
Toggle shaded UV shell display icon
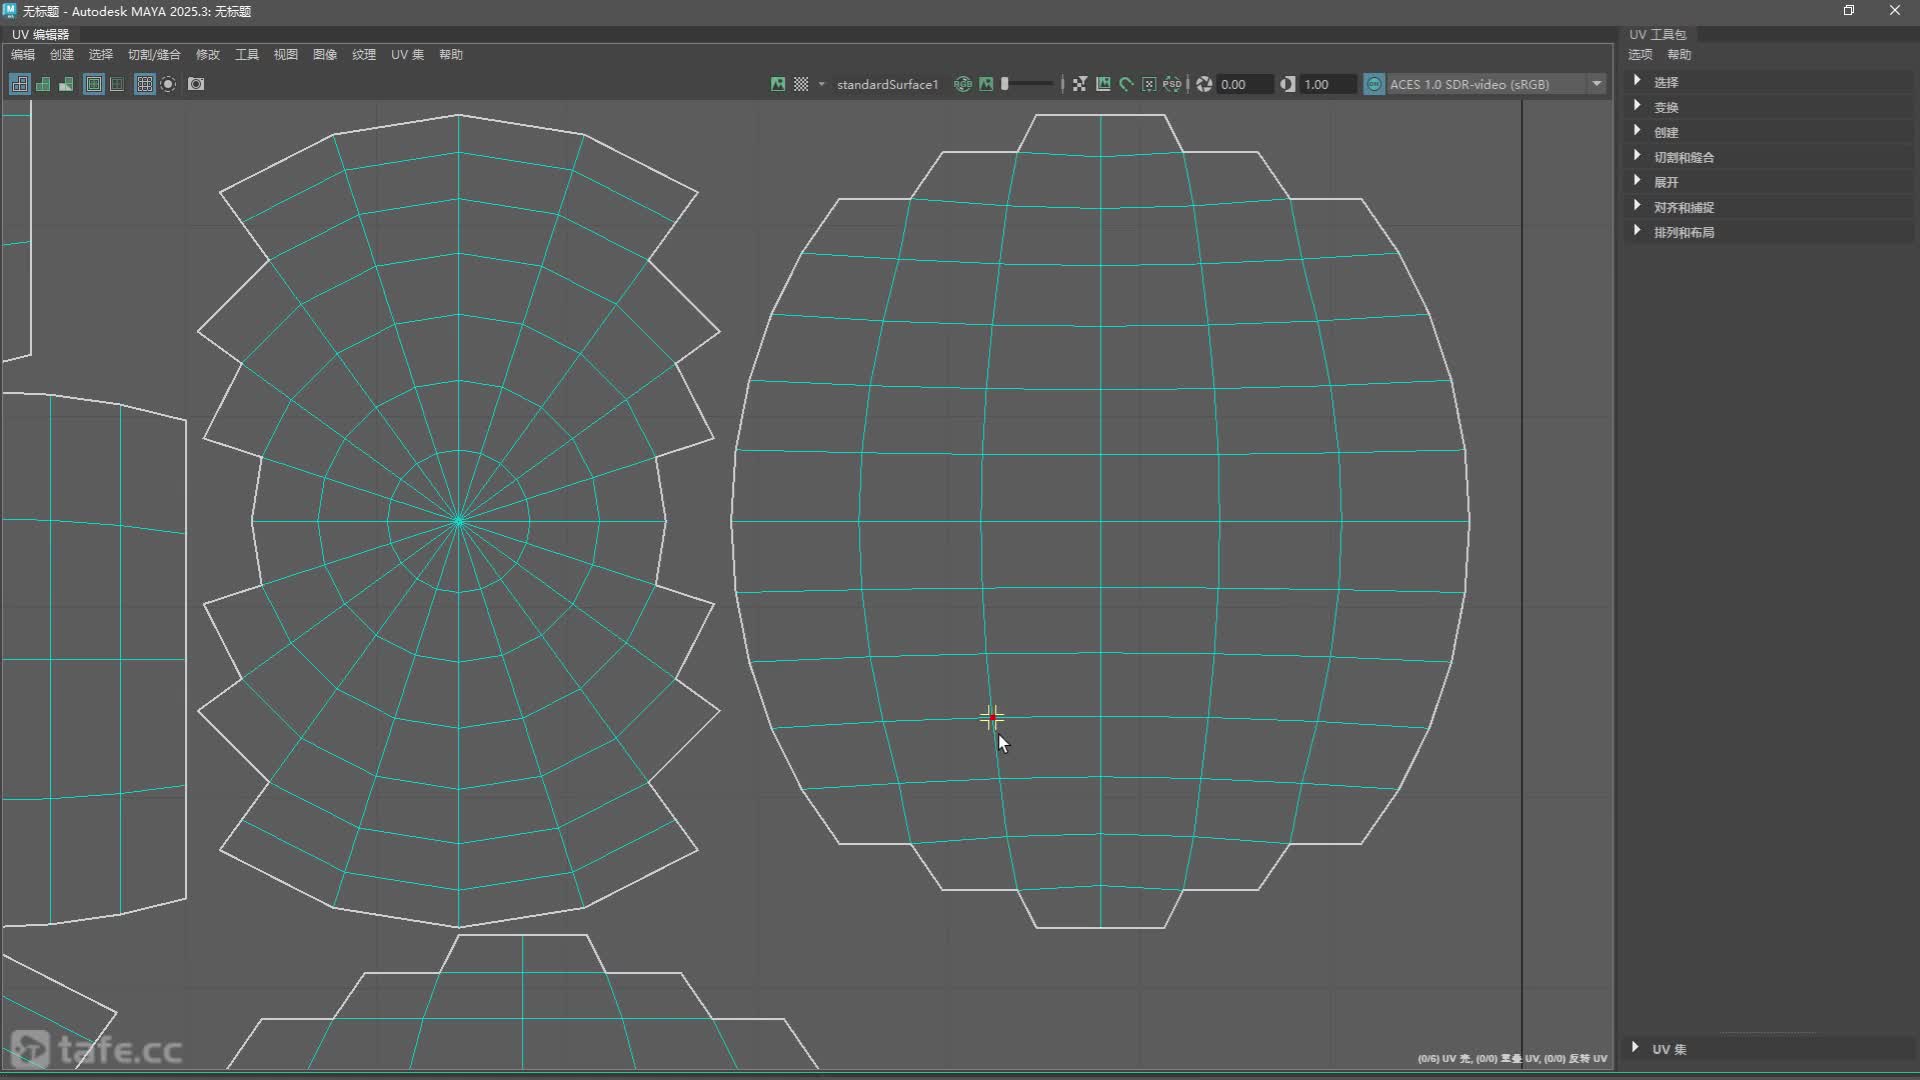point(43,84)
